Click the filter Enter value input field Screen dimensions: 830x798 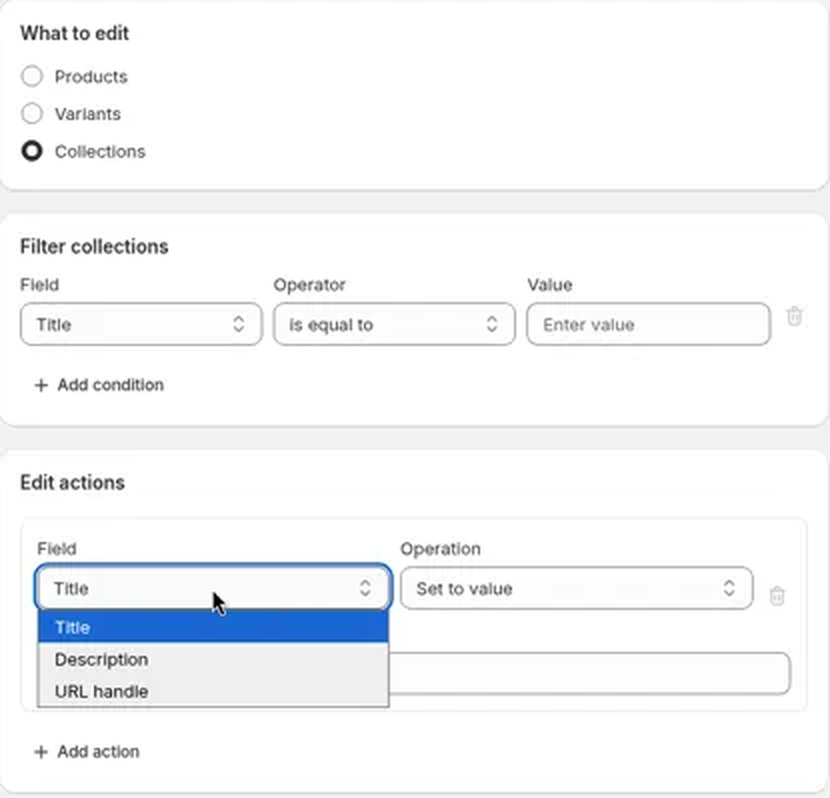tap(648, 324)
